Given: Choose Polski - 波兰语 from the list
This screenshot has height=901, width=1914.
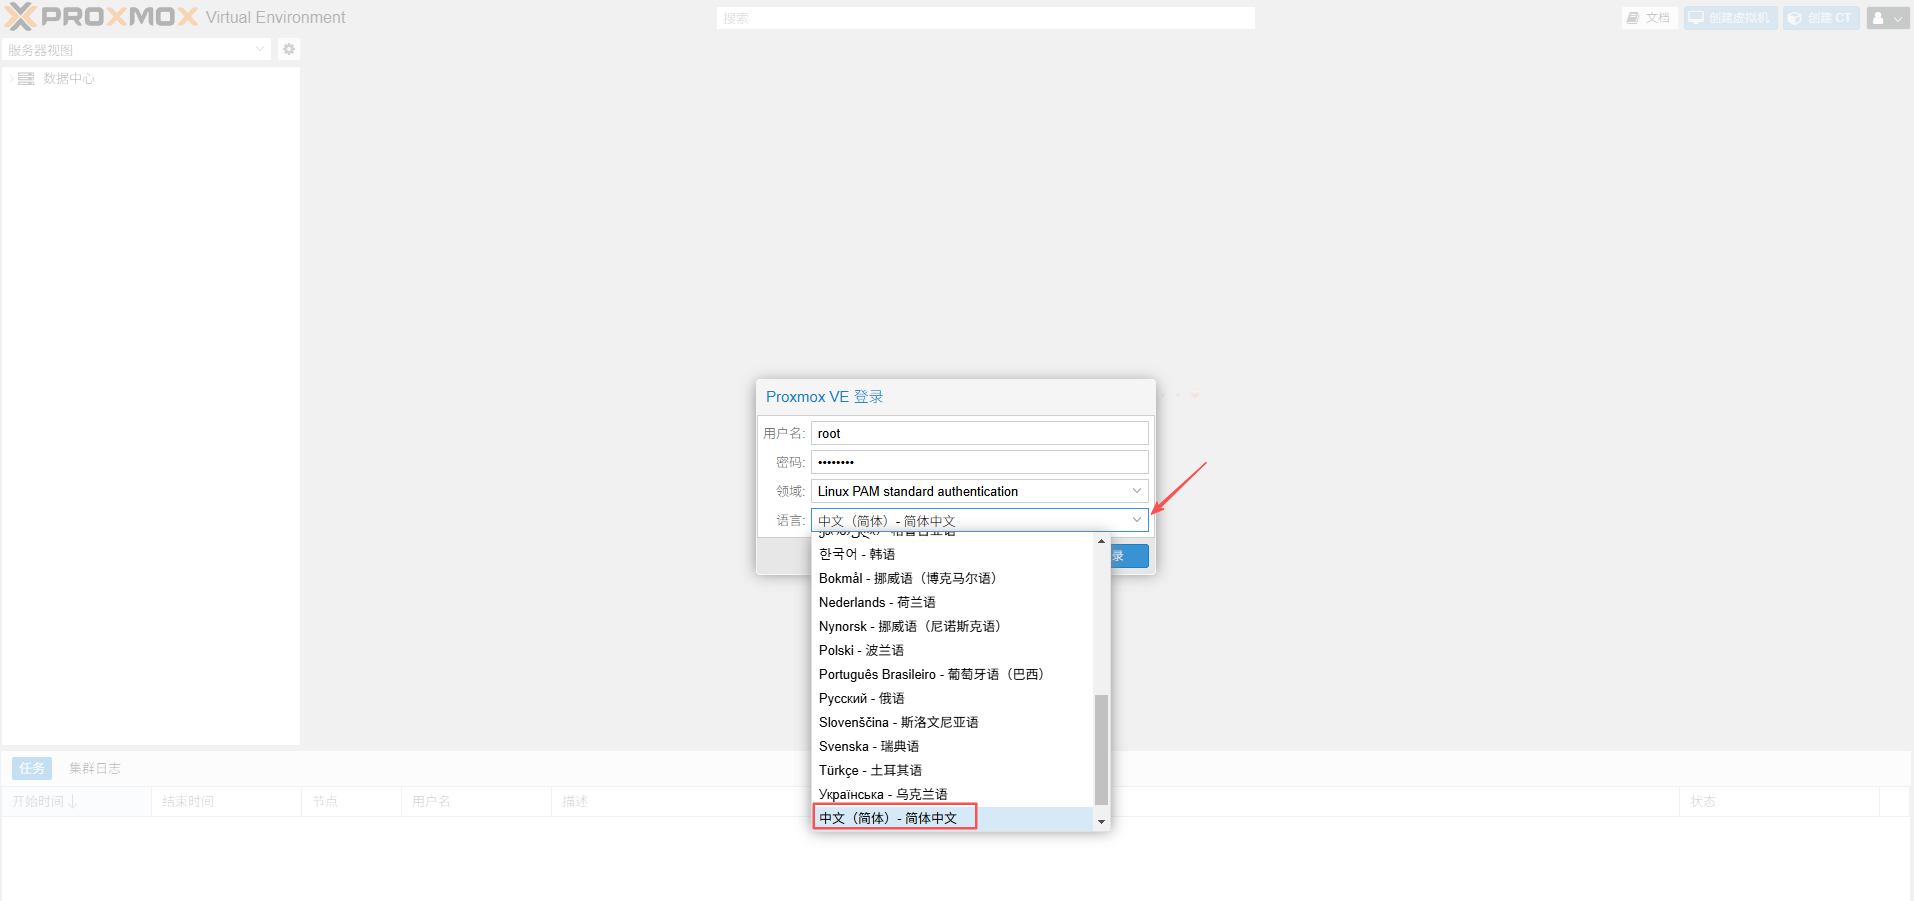Looking at the screenshot, I should click(x=953, y=650).
